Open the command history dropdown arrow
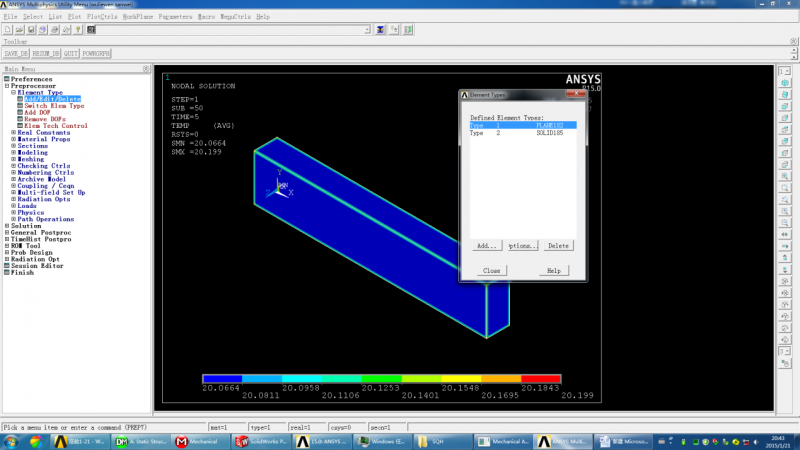800x450 pixels. pyautogui.click(x=367, y=30)
